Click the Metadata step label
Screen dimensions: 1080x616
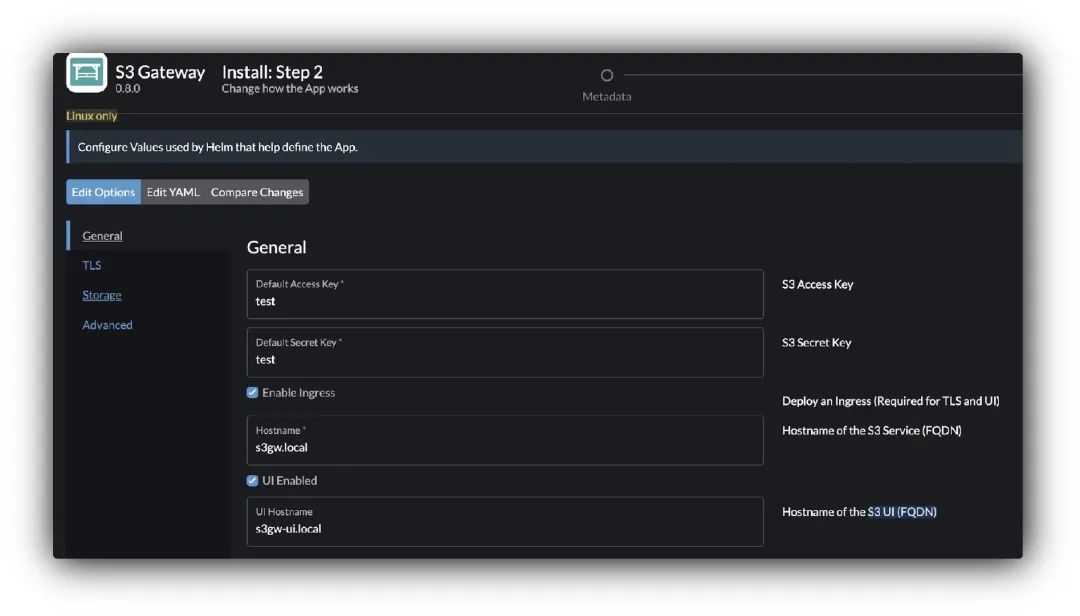click(x=607, y=96)
